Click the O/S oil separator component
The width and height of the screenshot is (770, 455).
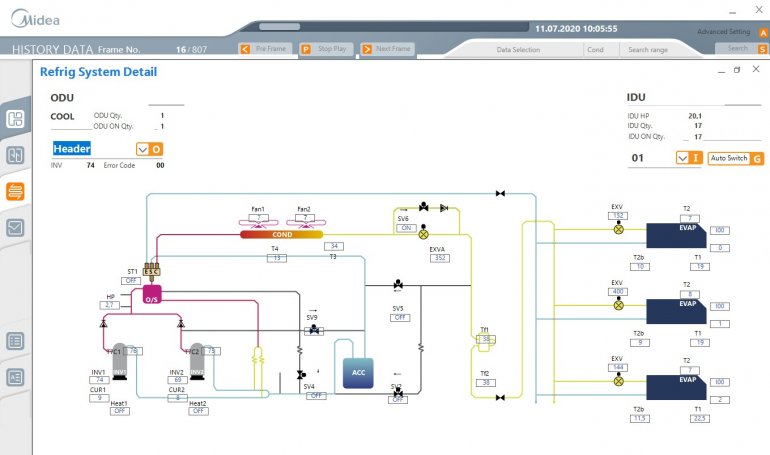tap(152, 294)
